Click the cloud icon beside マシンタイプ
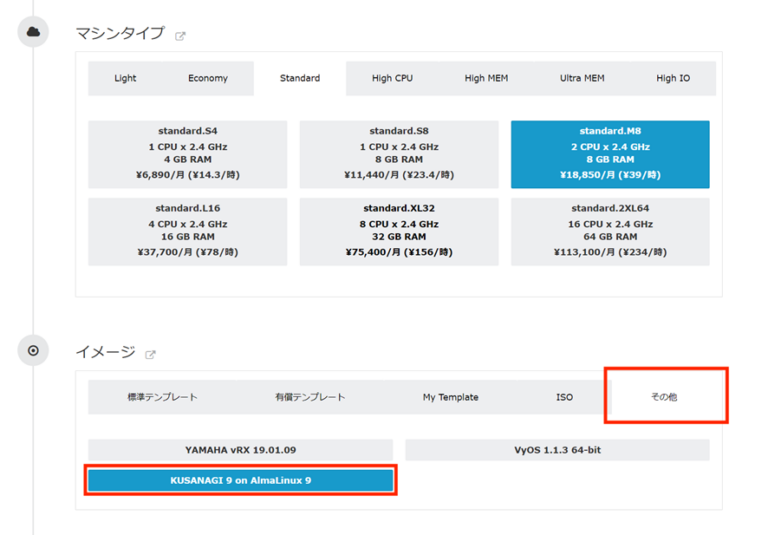Image resolution: width=768 pixels, height=535 pixels. (x=33, y=32)
